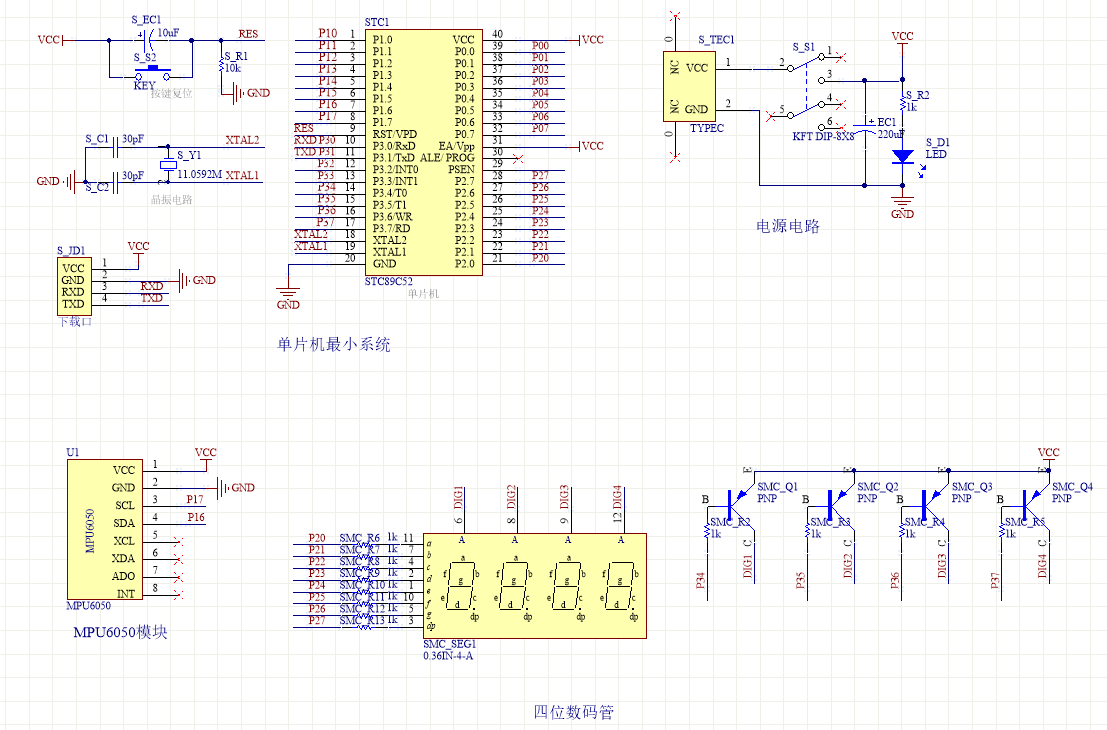Image resolution: width=1107 pixels, height=730 pixels.
Task: Click the S_TEC1 TYPEC connector block
Action: click(x=689, y=87)
